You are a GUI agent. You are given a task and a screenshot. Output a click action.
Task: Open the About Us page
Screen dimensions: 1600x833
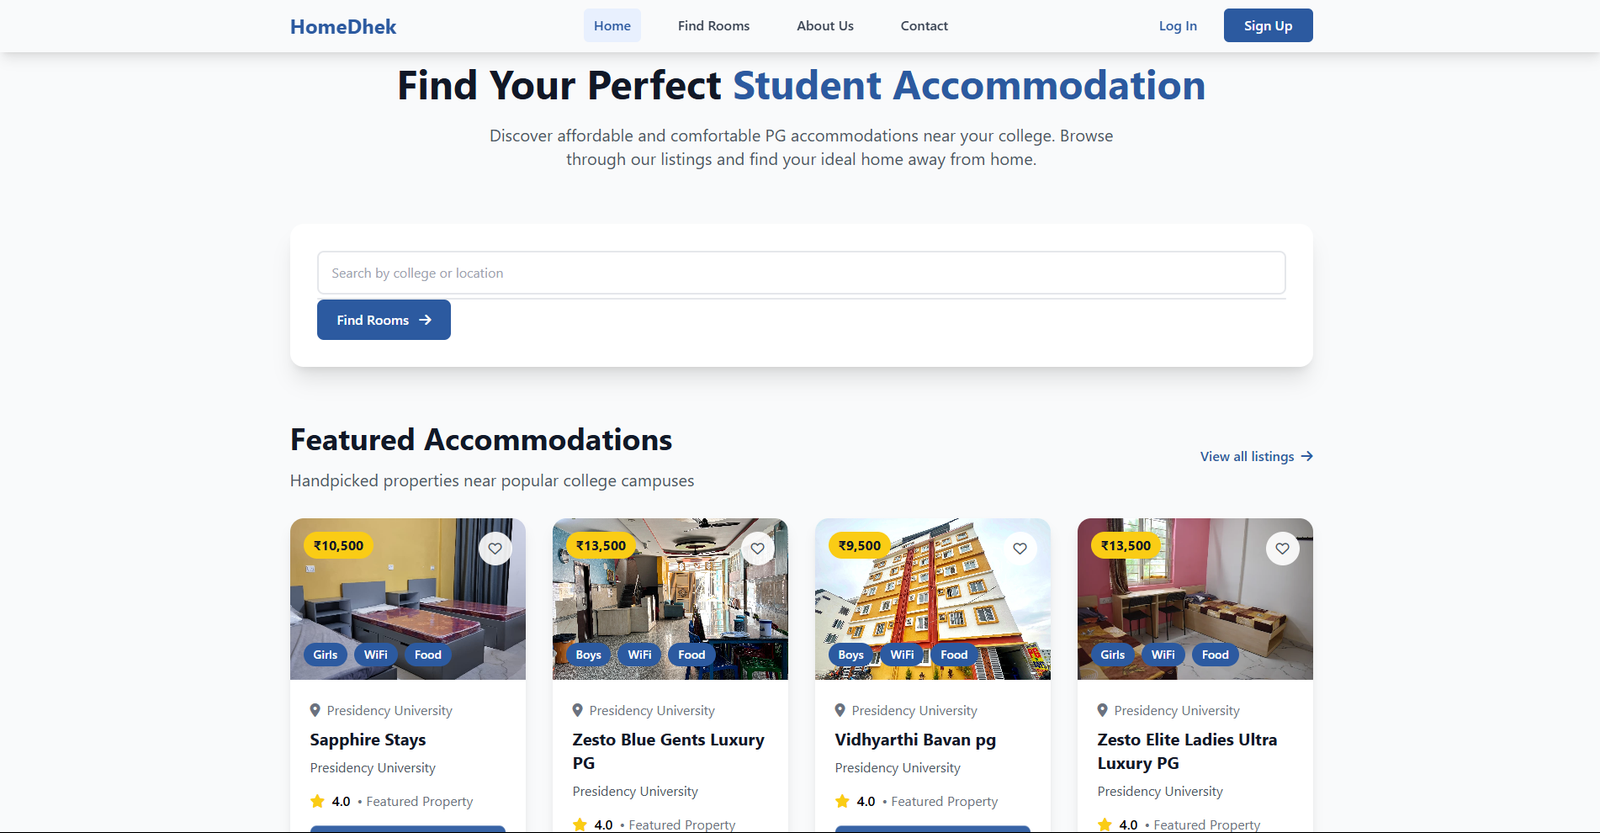[x=824, y=25]
